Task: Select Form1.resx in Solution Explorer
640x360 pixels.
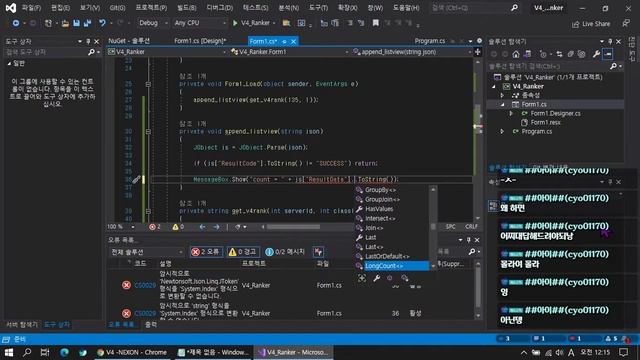Action: click(545, 122)
